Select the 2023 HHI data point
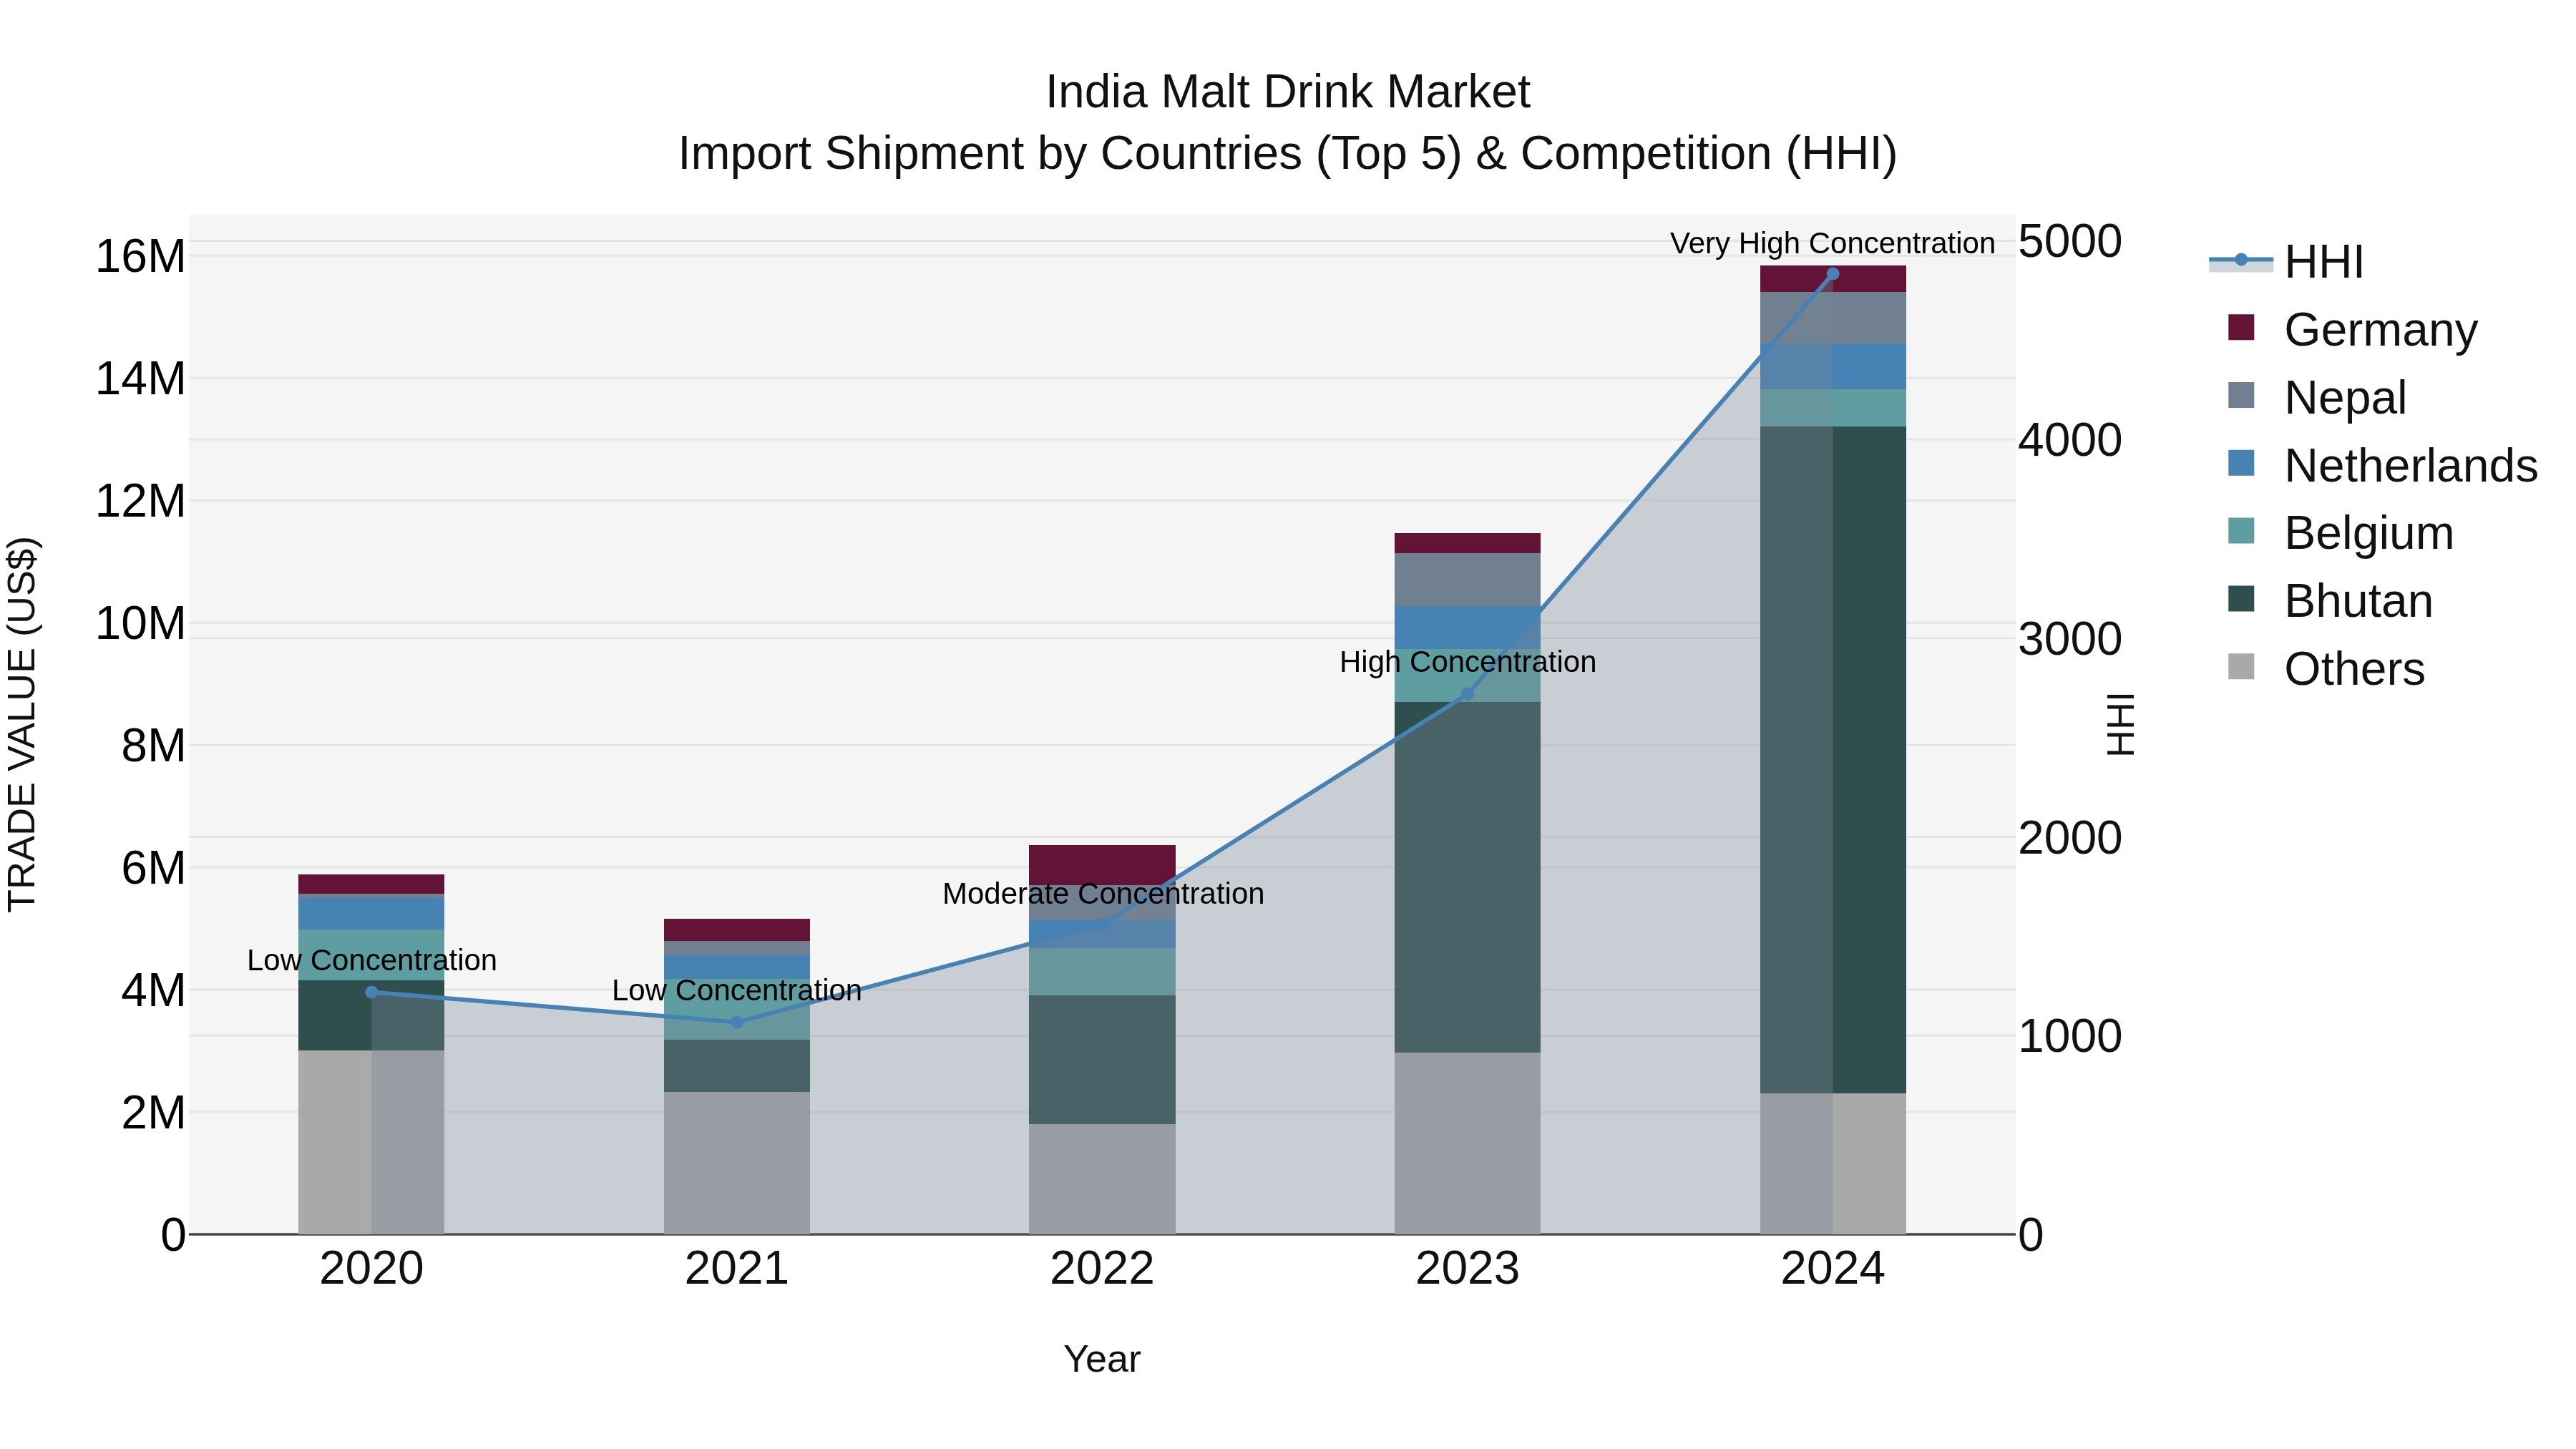 point(1467,694)
